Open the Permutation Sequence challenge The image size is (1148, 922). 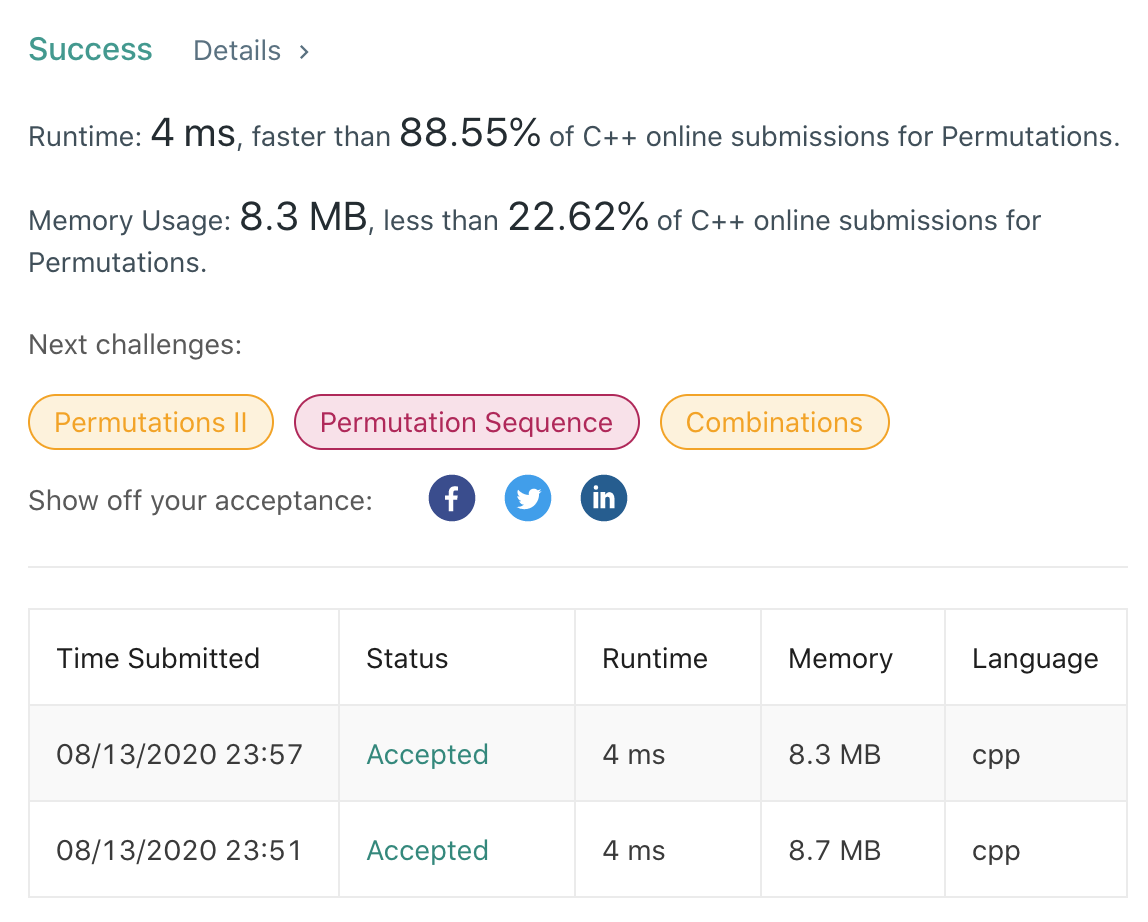pyautogui.click(x=466, y=421)
